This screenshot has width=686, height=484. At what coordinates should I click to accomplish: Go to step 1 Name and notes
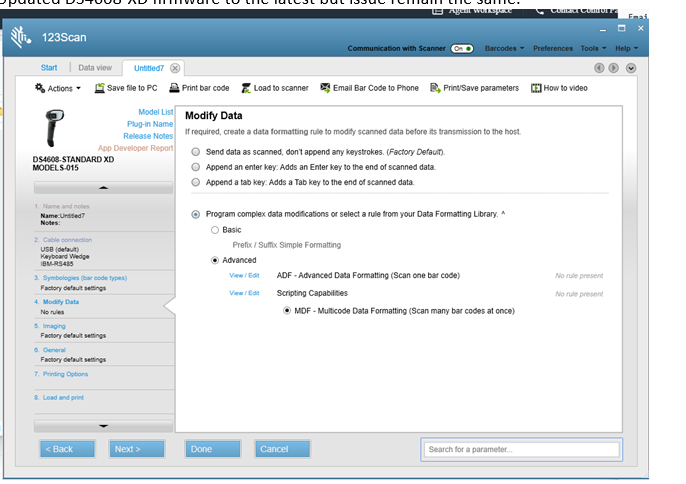66,206
